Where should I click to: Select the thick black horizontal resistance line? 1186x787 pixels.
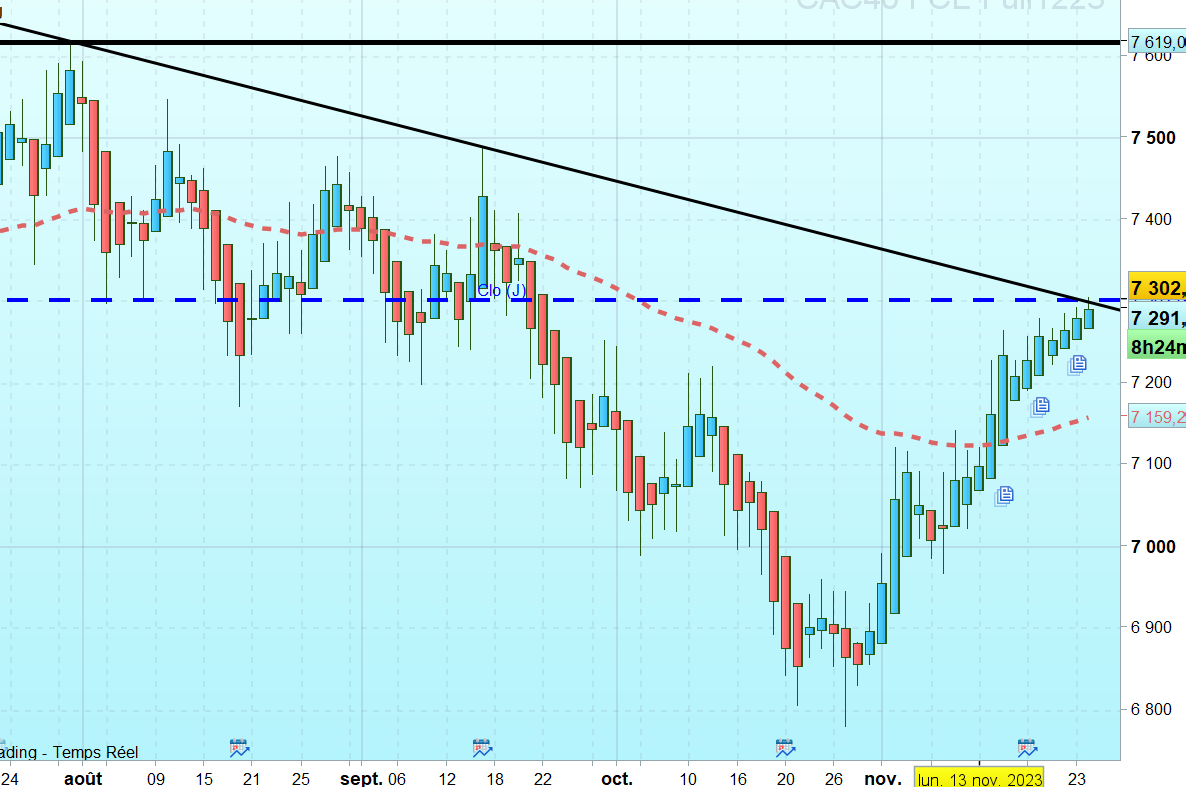pos(560,42)
